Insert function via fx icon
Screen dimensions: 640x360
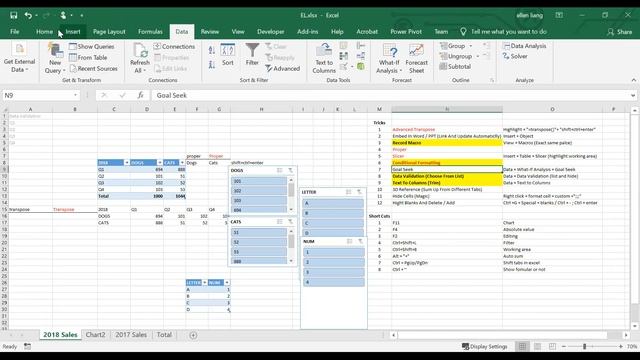pyautogui.click(x=140, y=95)
